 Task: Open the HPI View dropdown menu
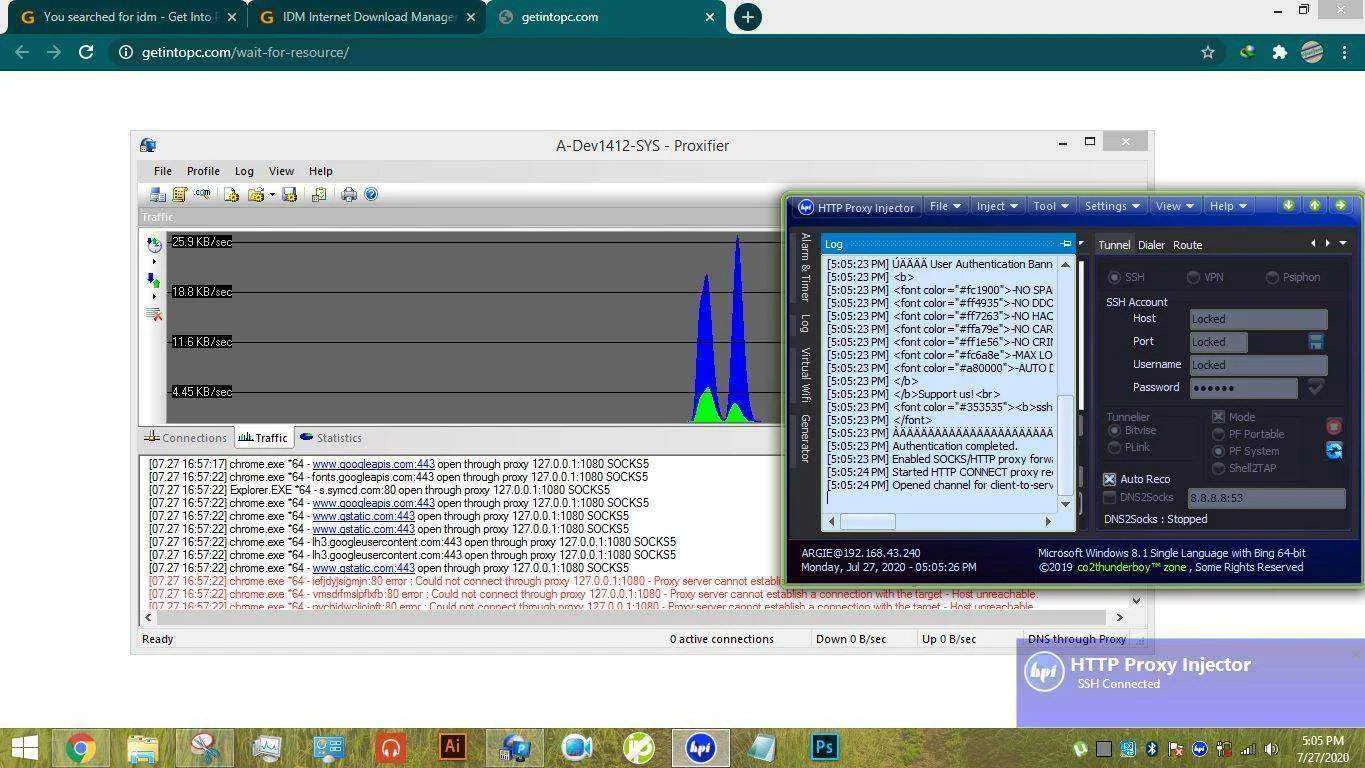tap(1174, 206)
